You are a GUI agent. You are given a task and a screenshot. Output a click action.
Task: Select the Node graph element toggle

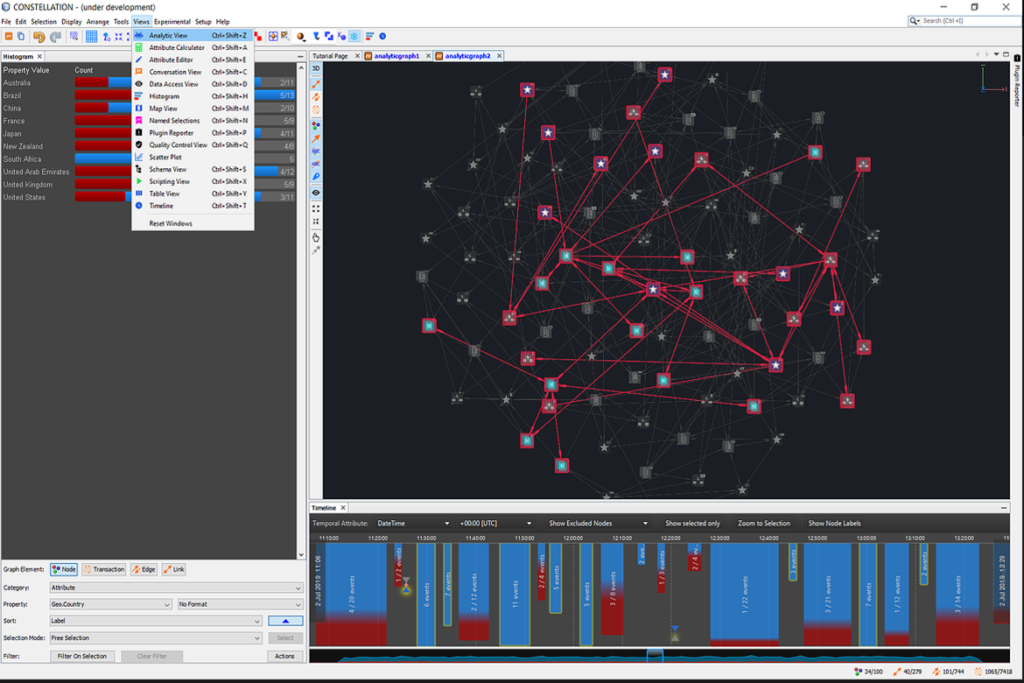[x=64, y=569]
